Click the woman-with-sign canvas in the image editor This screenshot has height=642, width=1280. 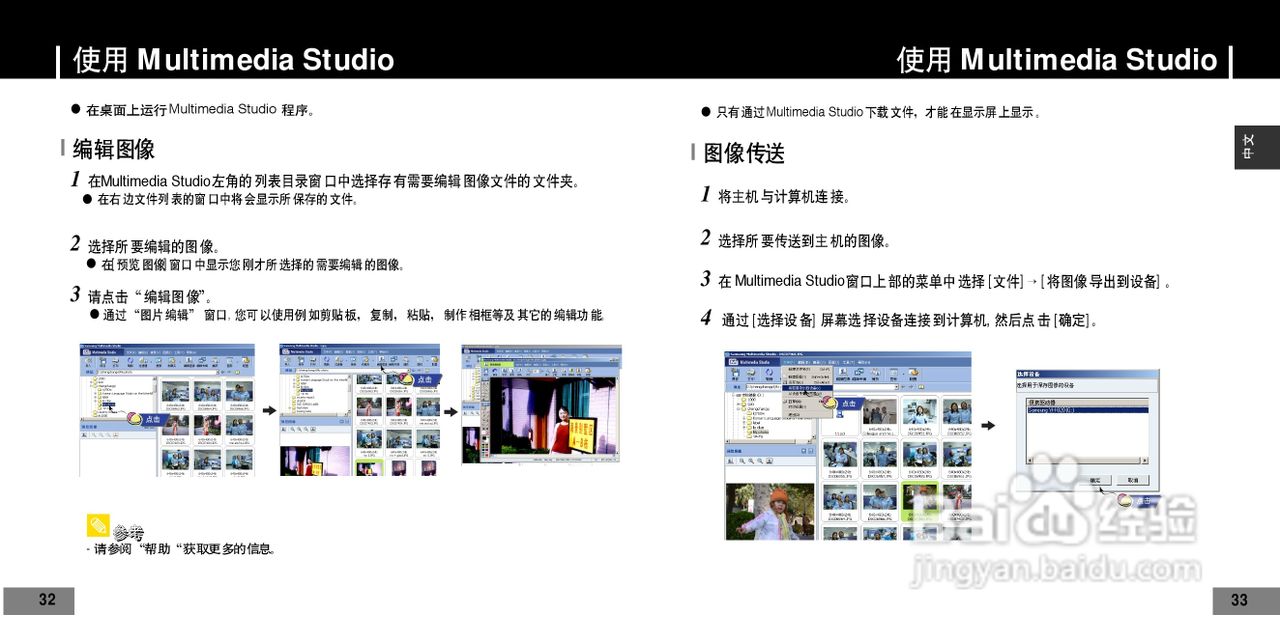[555, 416]
